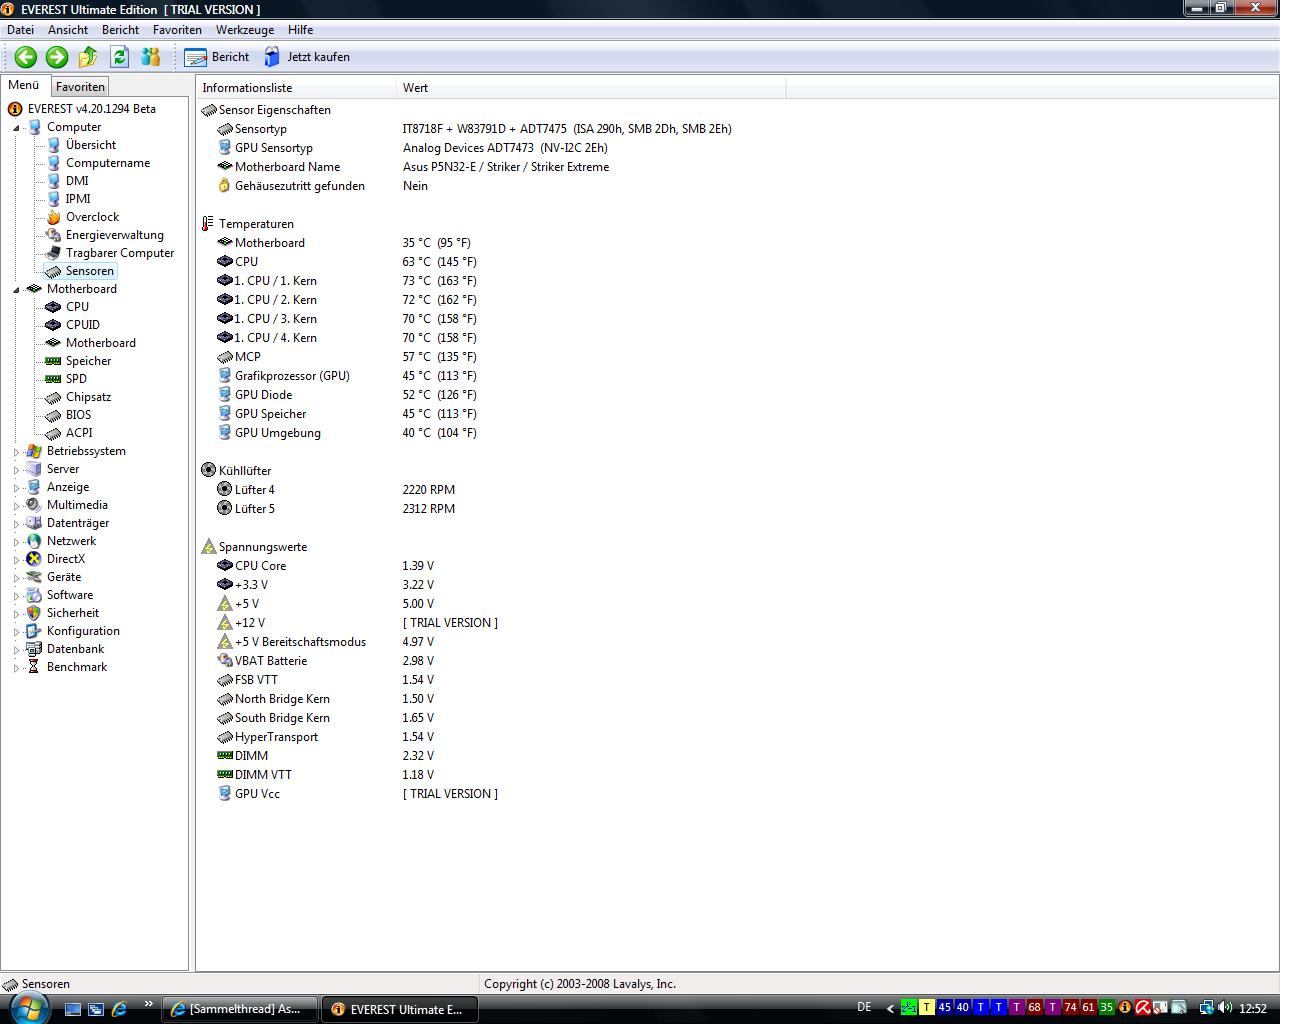This screenshot has width=1296, height=1024.
Task: Go back with the green left arrow
Action: 26,57
